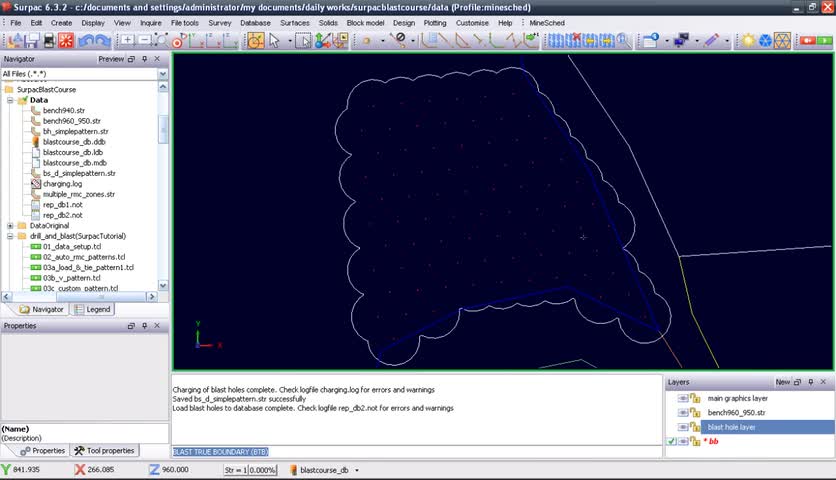Open the MineSched menu

[x=546, y=23]
